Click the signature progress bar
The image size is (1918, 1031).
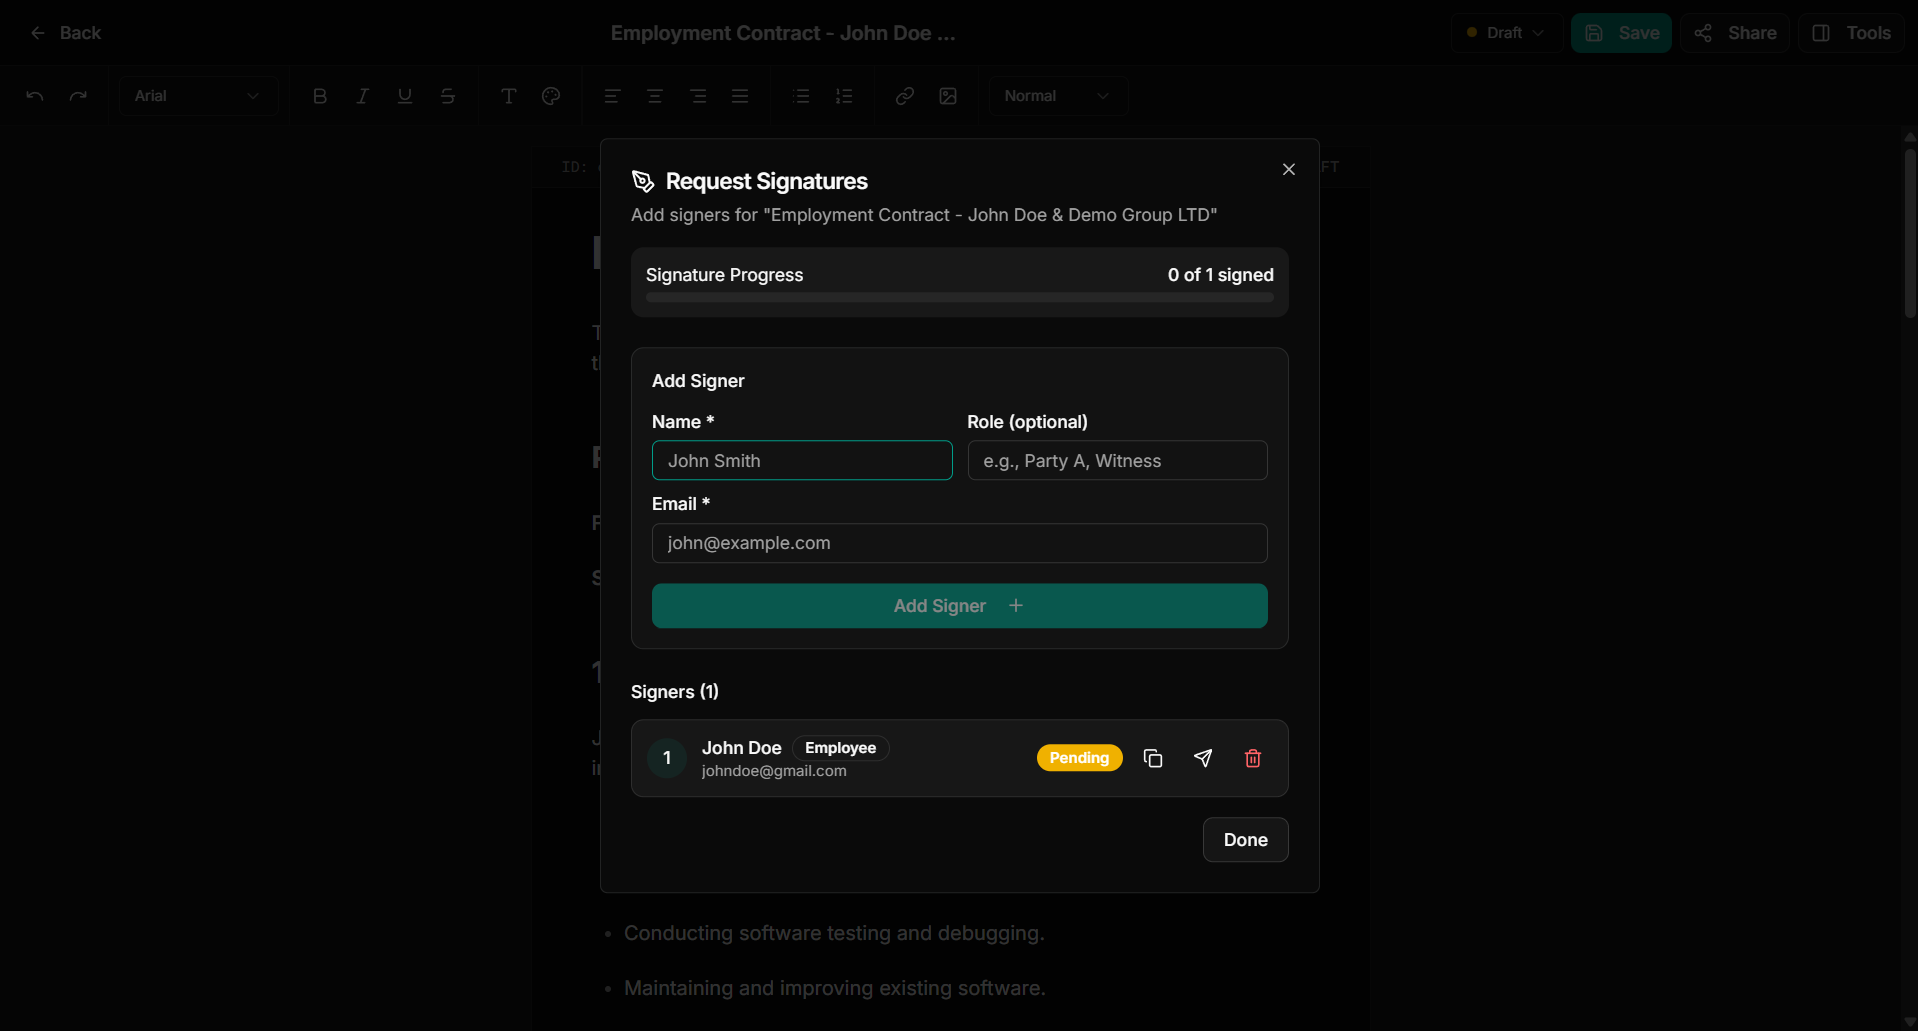tap(960, 297)
